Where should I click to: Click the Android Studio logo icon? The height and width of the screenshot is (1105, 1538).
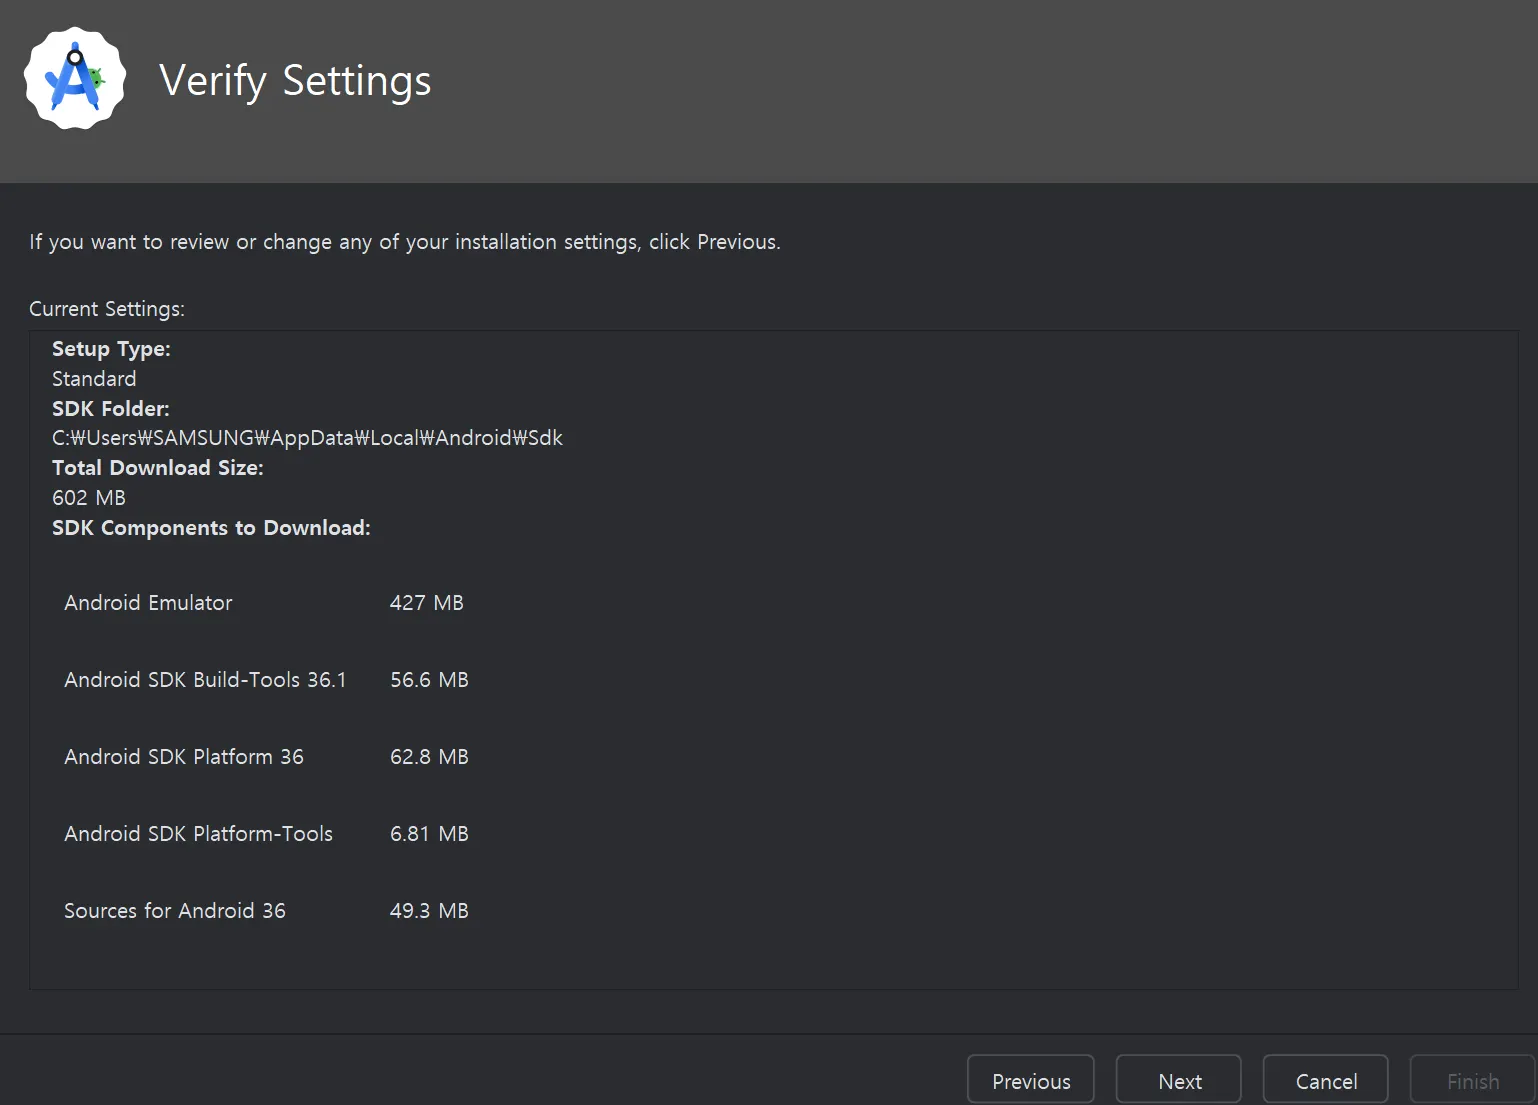pyautogui.click(x=75, y=79)
